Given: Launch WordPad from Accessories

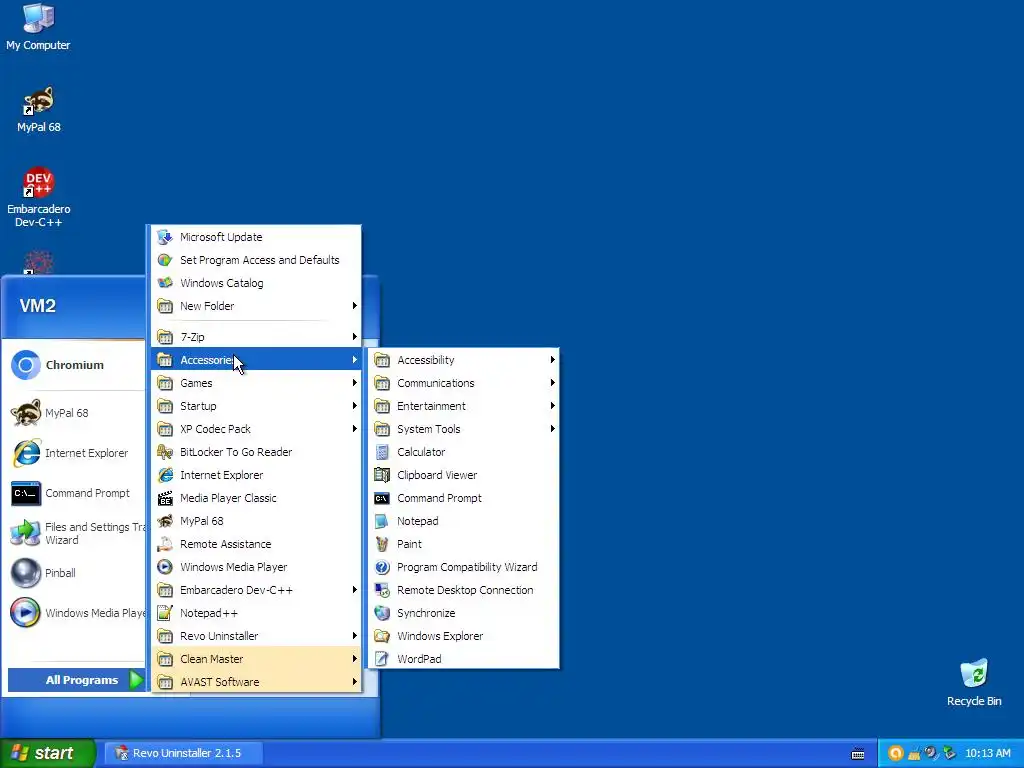Looking at the screenshot, I should (464, 658).
